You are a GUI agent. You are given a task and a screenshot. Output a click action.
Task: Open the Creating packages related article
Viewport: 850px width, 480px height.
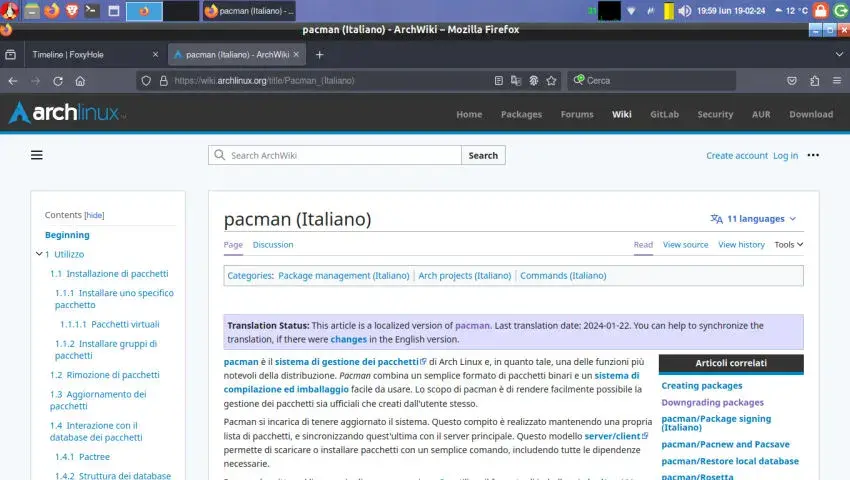click(701, 386)
